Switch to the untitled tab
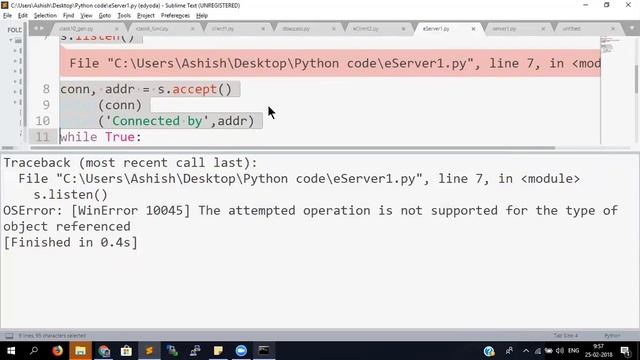This screenshot has height=360, width=640. [x=571, y=29]
